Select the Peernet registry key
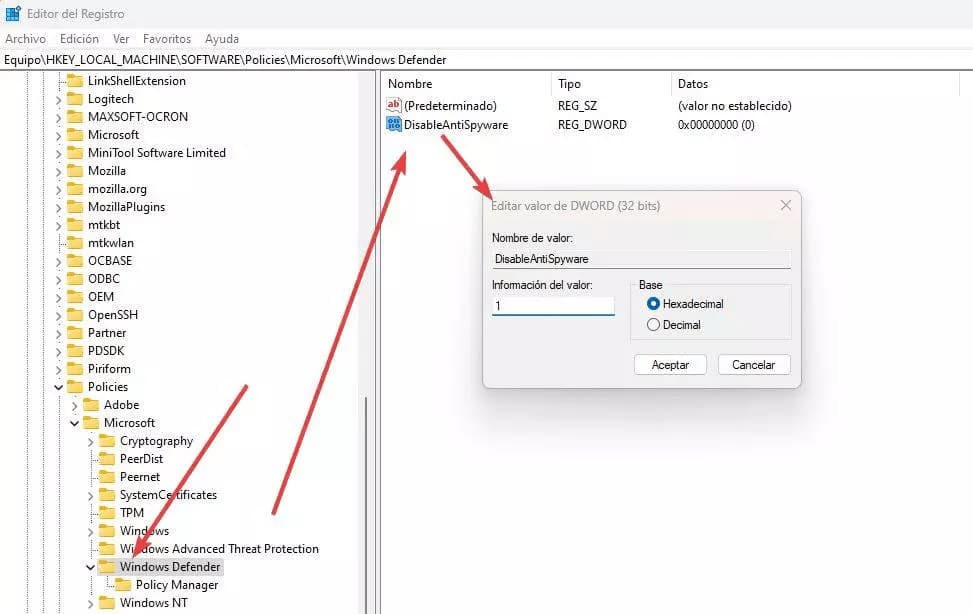973x614 pixels. [140, 477]
